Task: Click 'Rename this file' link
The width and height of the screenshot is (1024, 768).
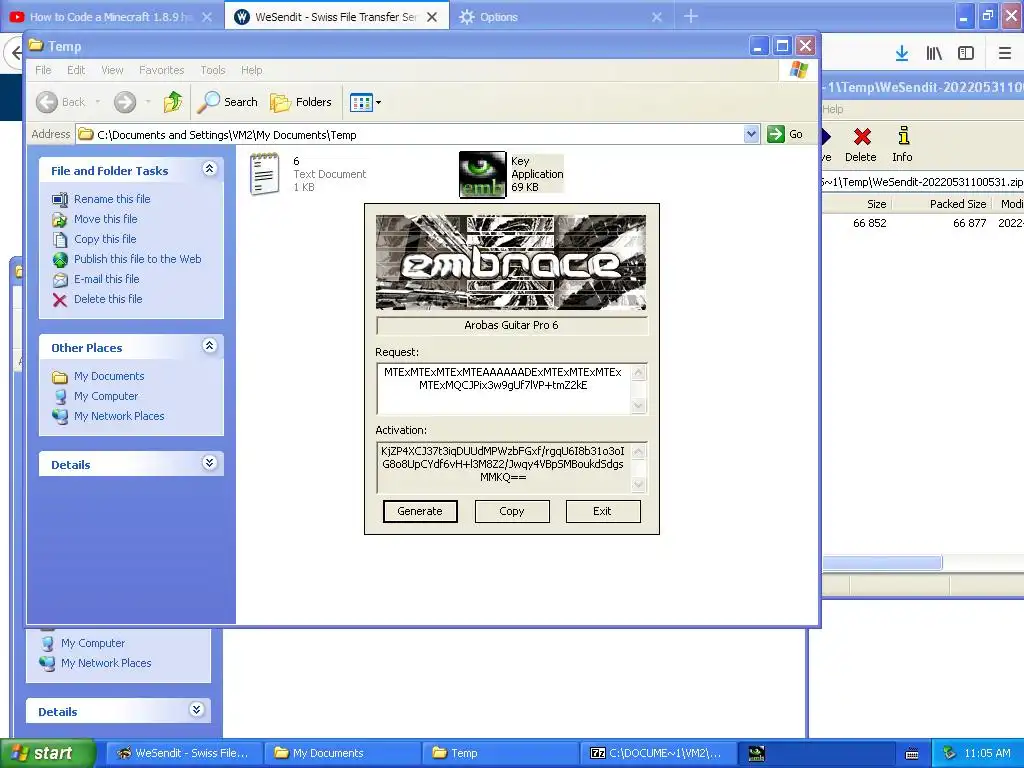Action: pos(112,199)
